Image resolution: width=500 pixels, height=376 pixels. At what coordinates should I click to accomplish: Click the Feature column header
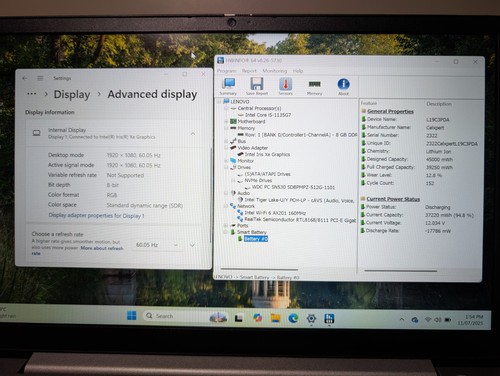click(x=369, y=103)
